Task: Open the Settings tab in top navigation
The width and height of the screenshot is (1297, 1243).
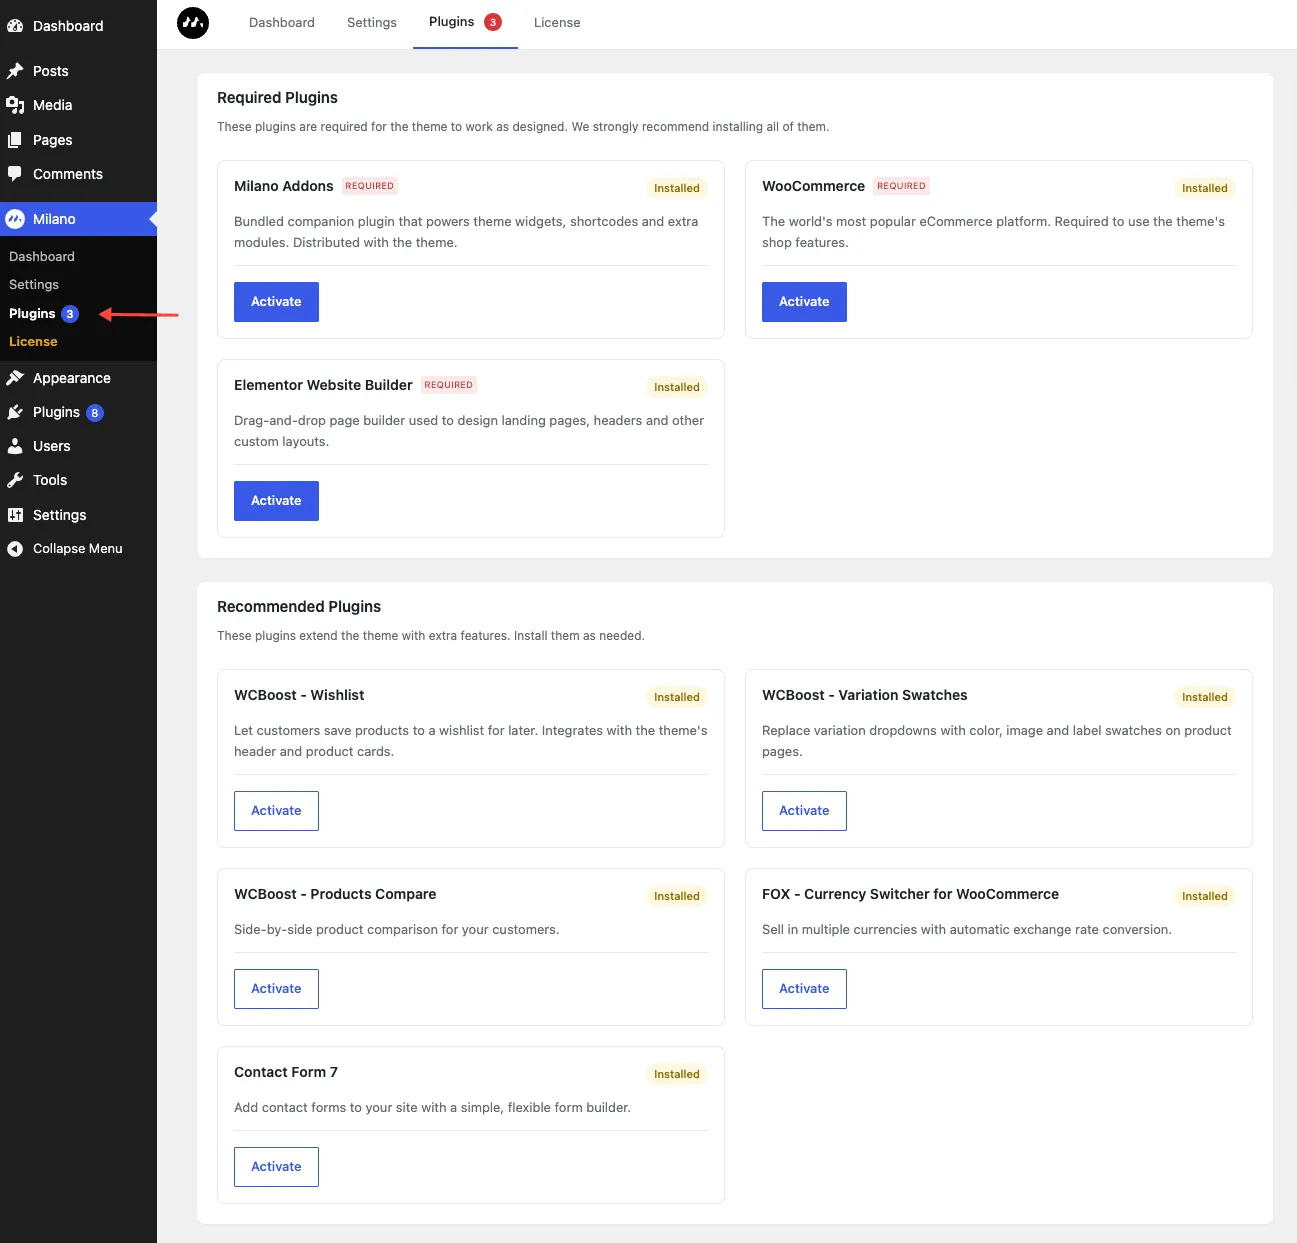Action: pos(372,22)
